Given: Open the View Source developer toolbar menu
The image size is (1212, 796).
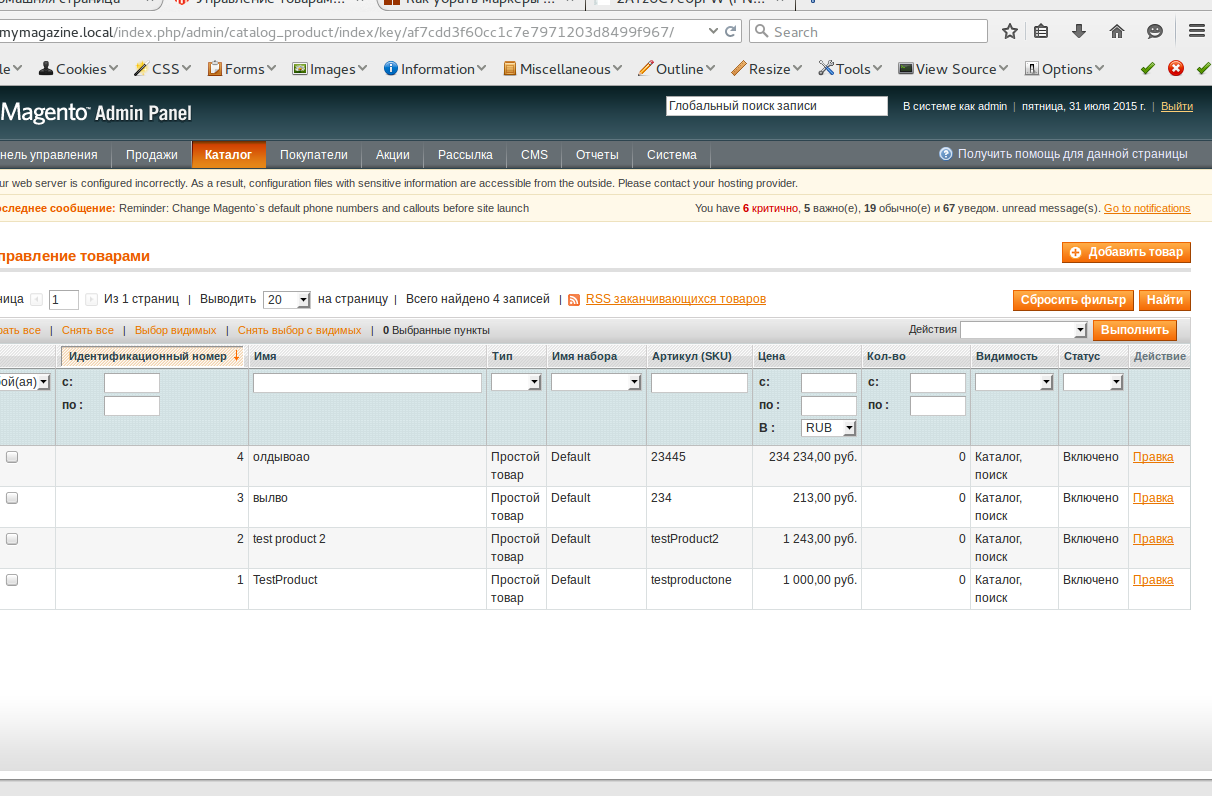Looking at the screenshot, I should (x=954, y=69).
